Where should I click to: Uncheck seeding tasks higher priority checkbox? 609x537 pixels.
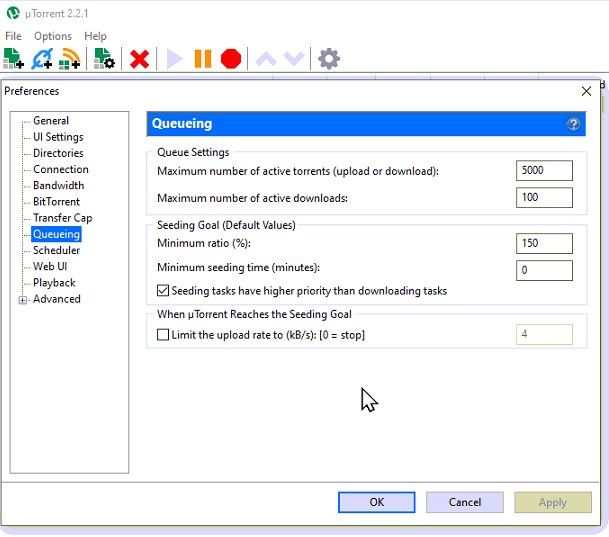coord(164,291)
